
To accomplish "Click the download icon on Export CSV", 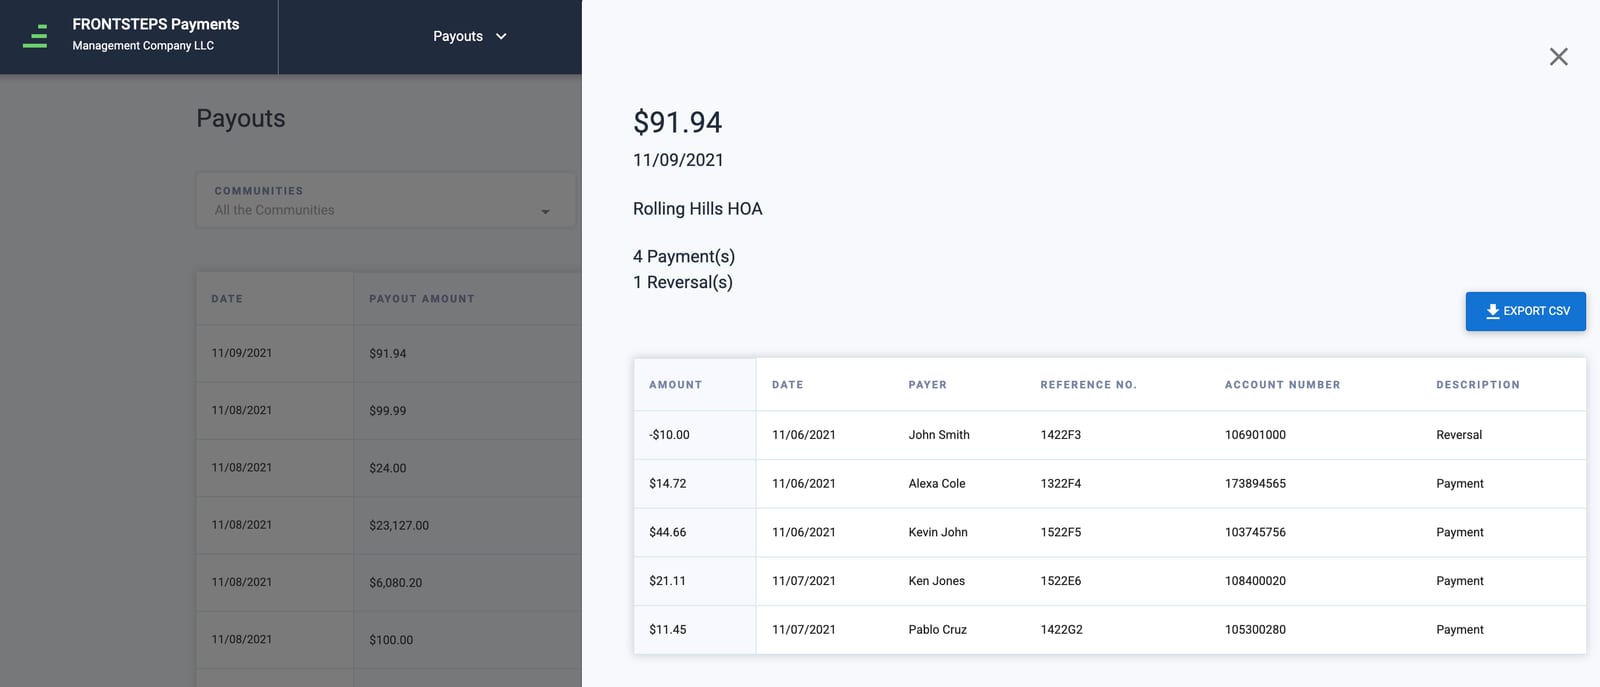I will coord(1492,311).
